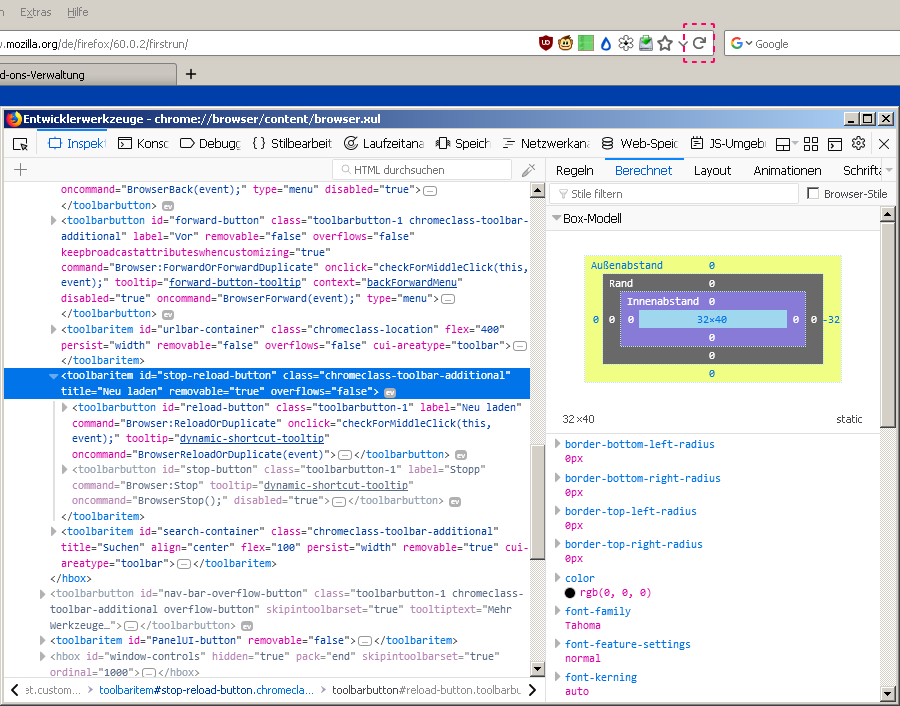The image size is (900, 706).
Task: Open the uBlock Origin extension icon
Action: tap(545, 43)
